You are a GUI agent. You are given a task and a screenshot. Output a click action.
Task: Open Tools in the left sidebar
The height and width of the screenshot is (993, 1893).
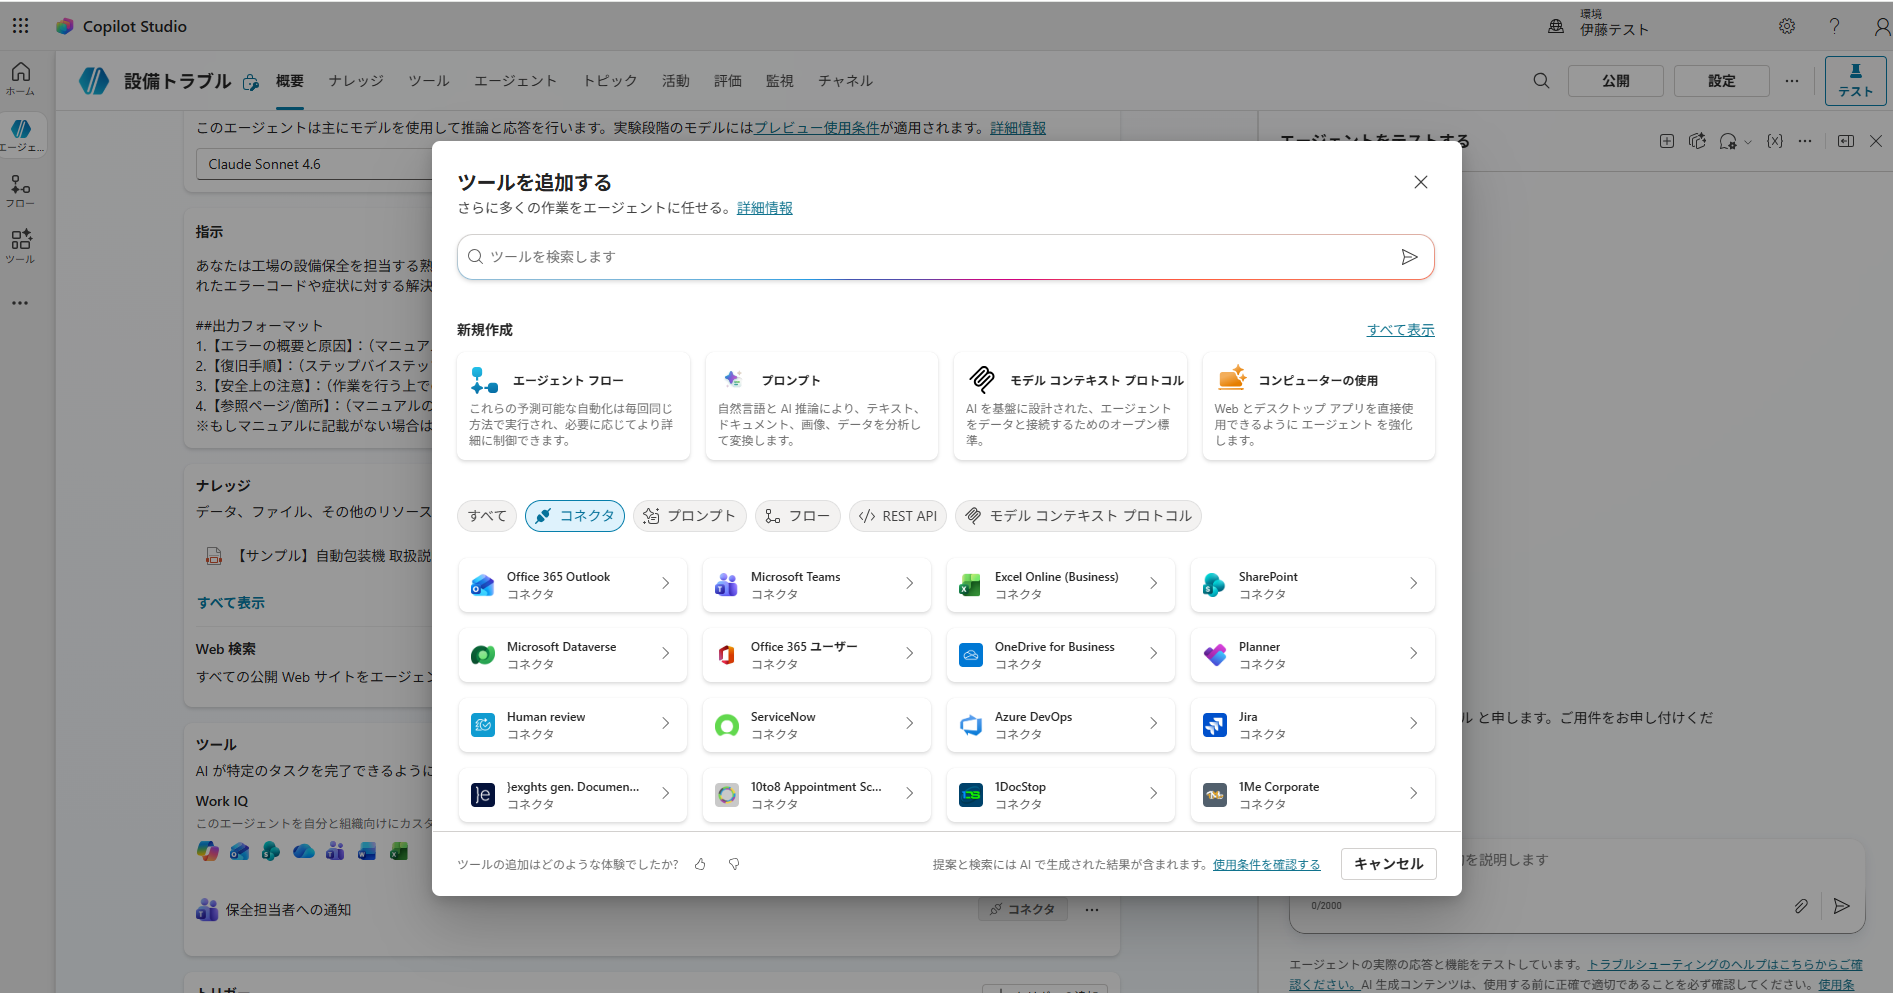pos(21,246)
